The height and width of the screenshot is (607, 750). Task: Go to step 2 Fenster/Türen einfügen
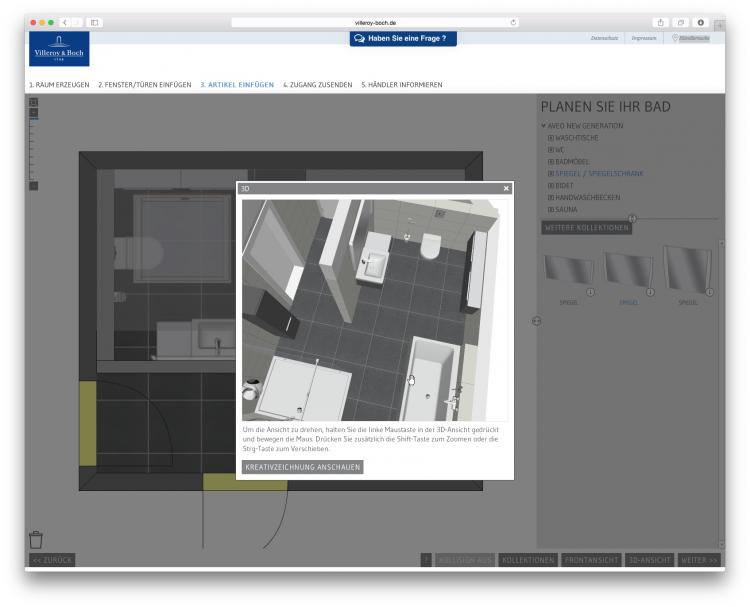coord(144,85)
